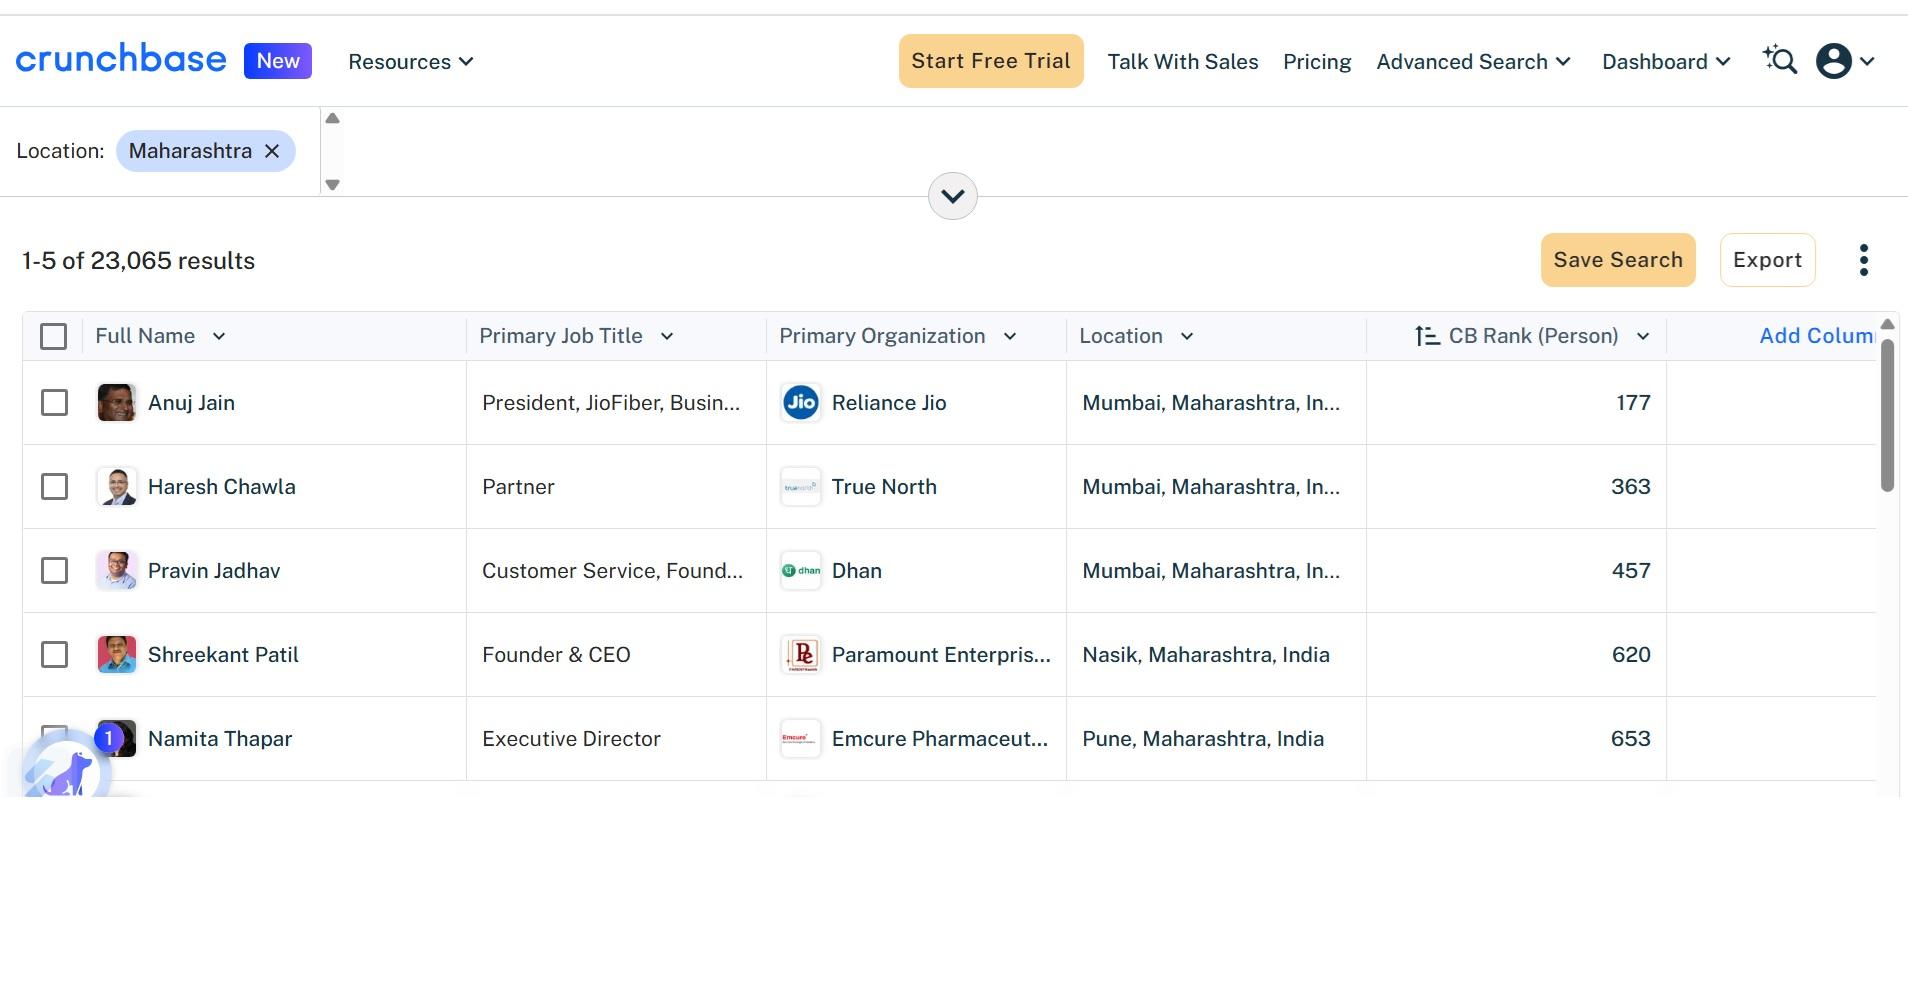The image size is (1908, 991).
Task: Click the New badge beside logo
Action: point(278,61)
